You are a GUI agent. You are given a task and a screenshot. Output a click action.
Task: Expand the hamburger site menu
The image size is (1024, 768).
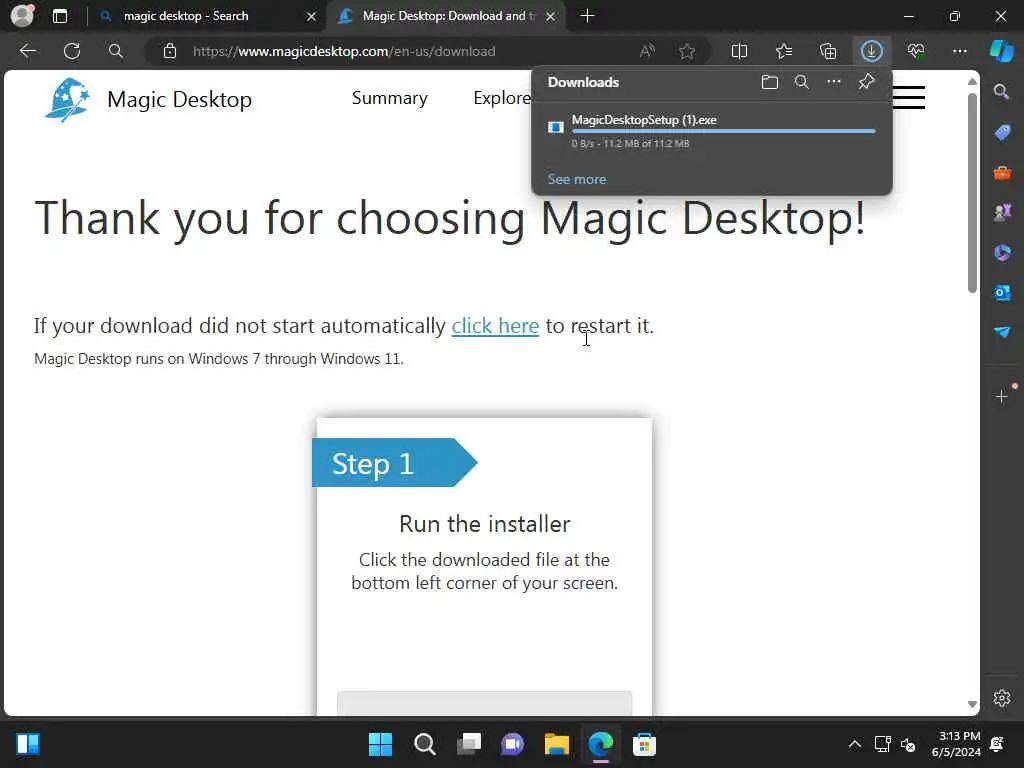(909, 97)
